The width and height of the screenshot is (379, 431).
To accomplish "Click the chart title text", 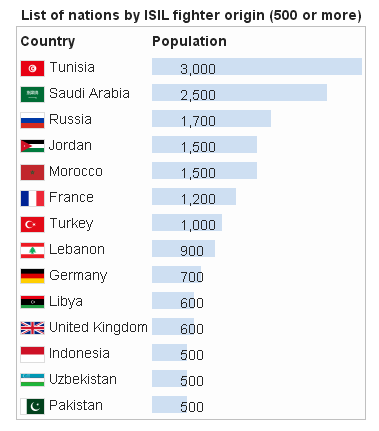I will point(191,15).
